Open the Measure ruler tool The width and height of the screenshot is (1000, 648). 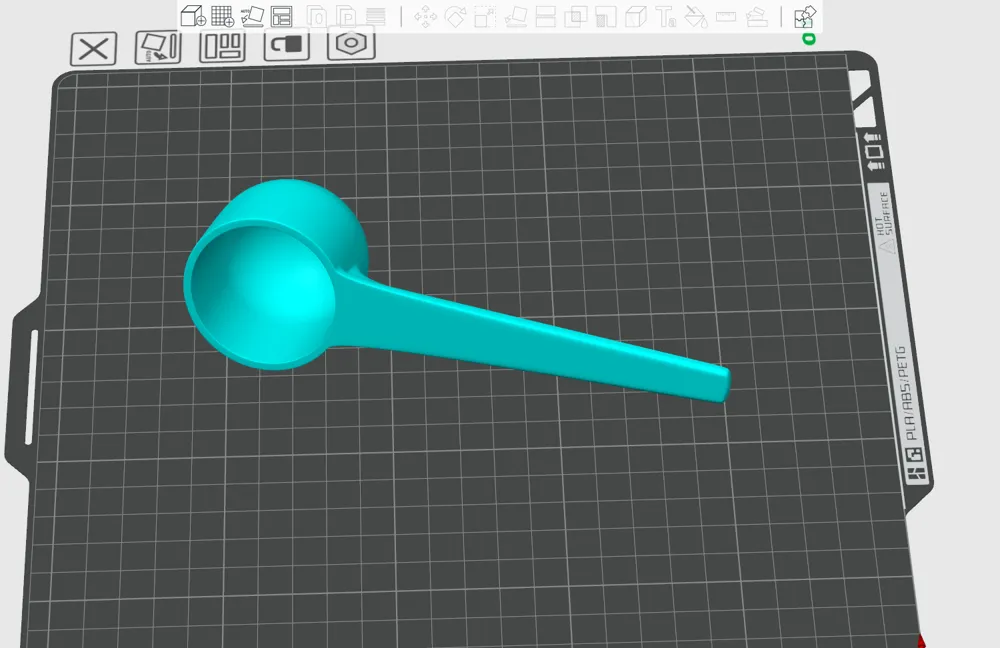tap(726, 17)
